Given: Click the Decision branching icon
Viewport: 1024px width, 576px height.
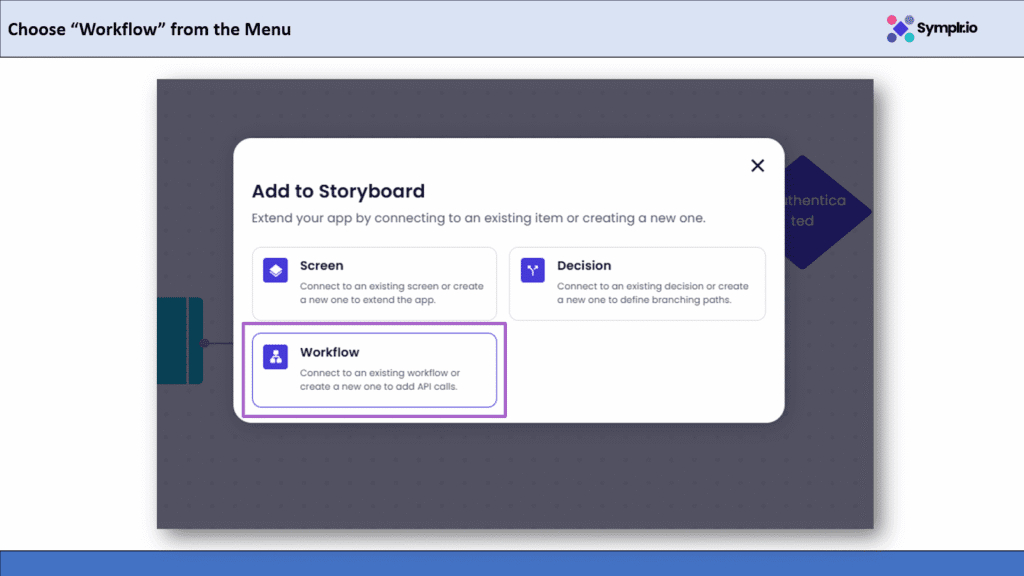Looking at the screenshot, I should (x=532, y=271).
